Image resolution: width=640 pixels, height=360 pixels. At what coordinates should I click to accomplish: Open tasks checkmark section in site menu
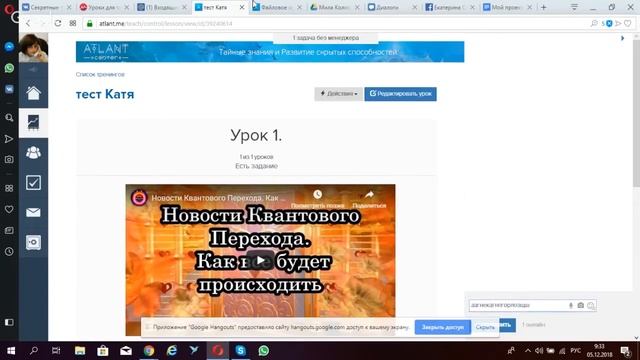coord(33,182)
